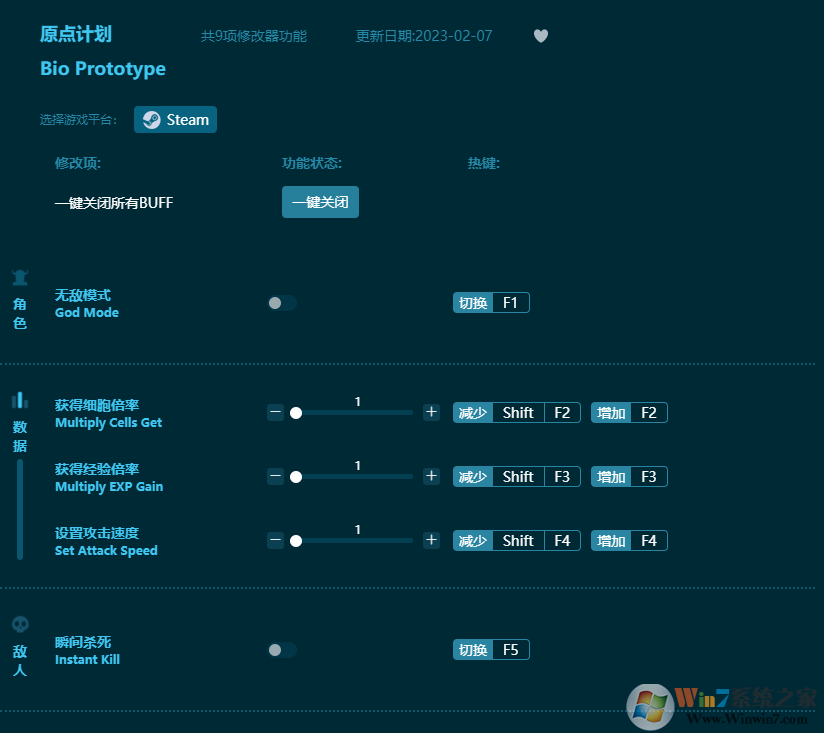Click the F3 increase hotkey for EXP
This screenshot has width=824, height=733.
tap(648, 477)
